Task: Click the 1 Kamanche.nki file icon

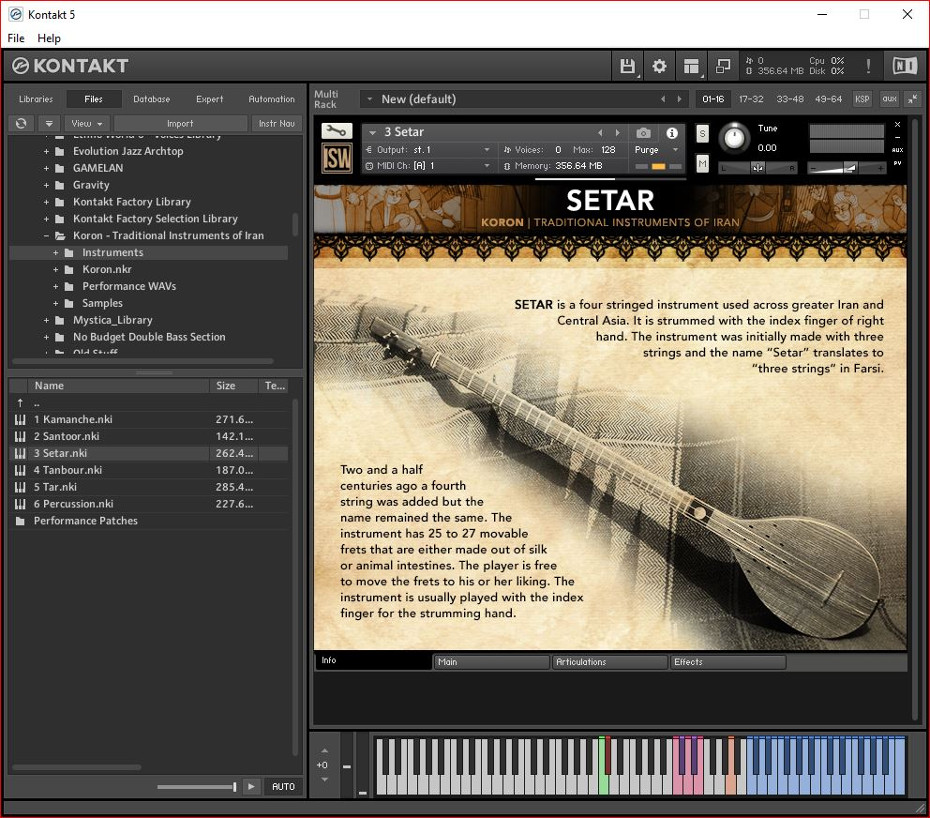Action: (20, 419)
